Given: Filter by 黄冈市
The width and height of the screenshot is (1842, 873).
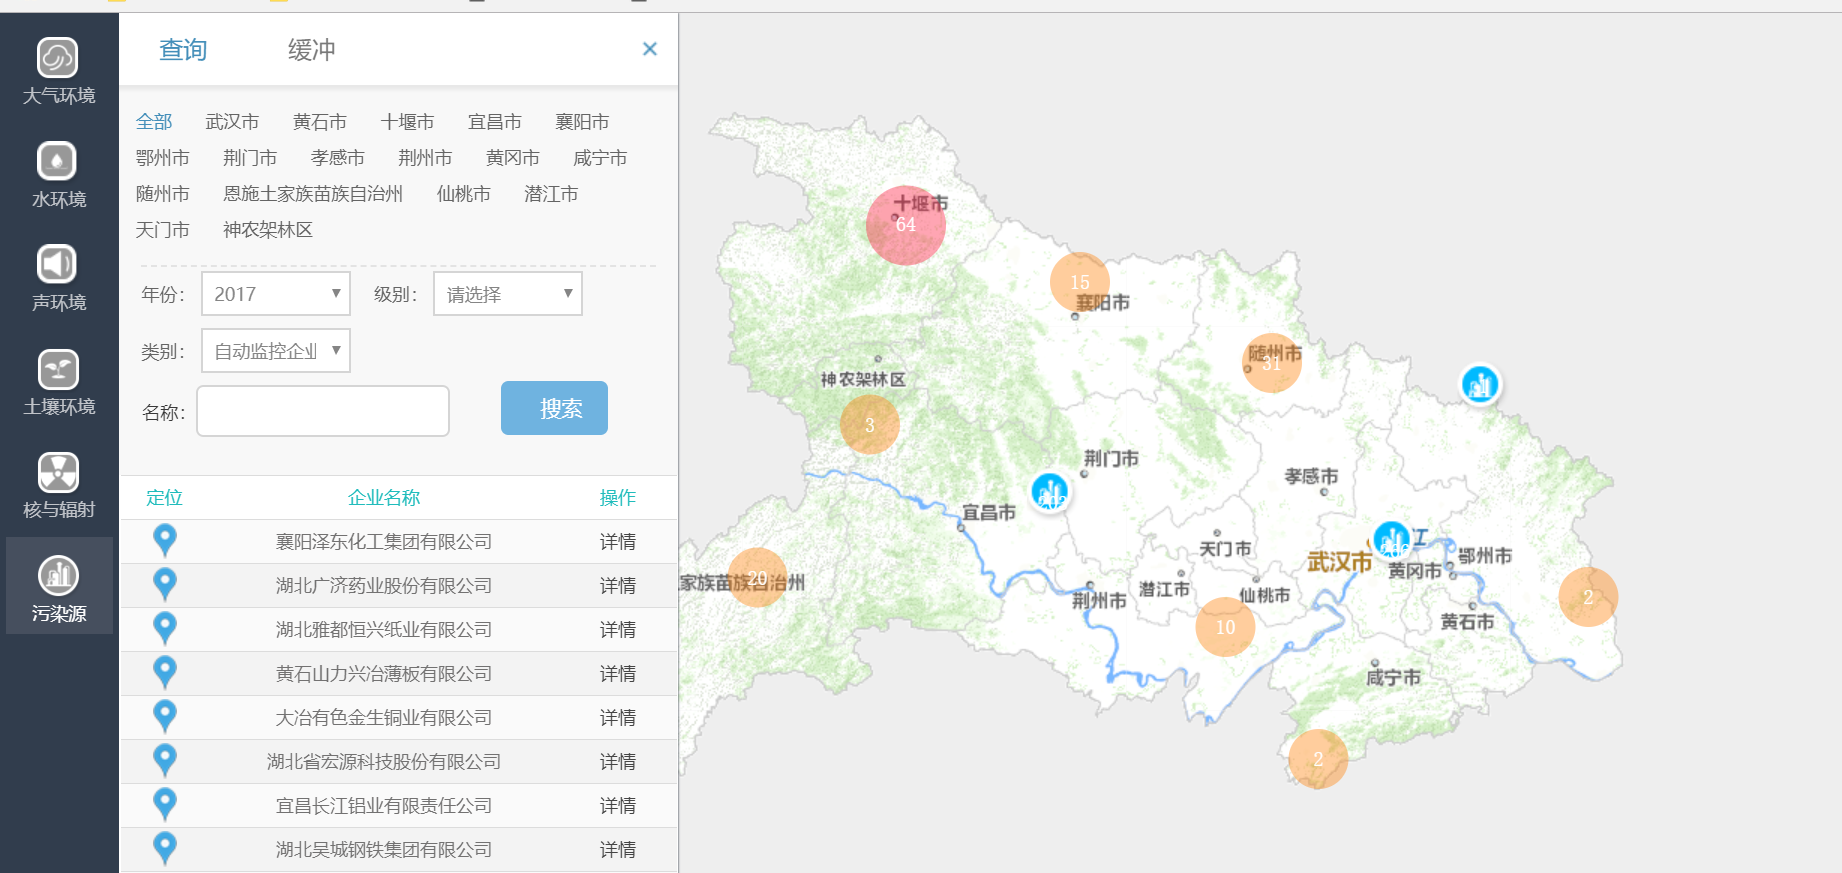Looking at the screenshot, I should click(x=513, y=158).
